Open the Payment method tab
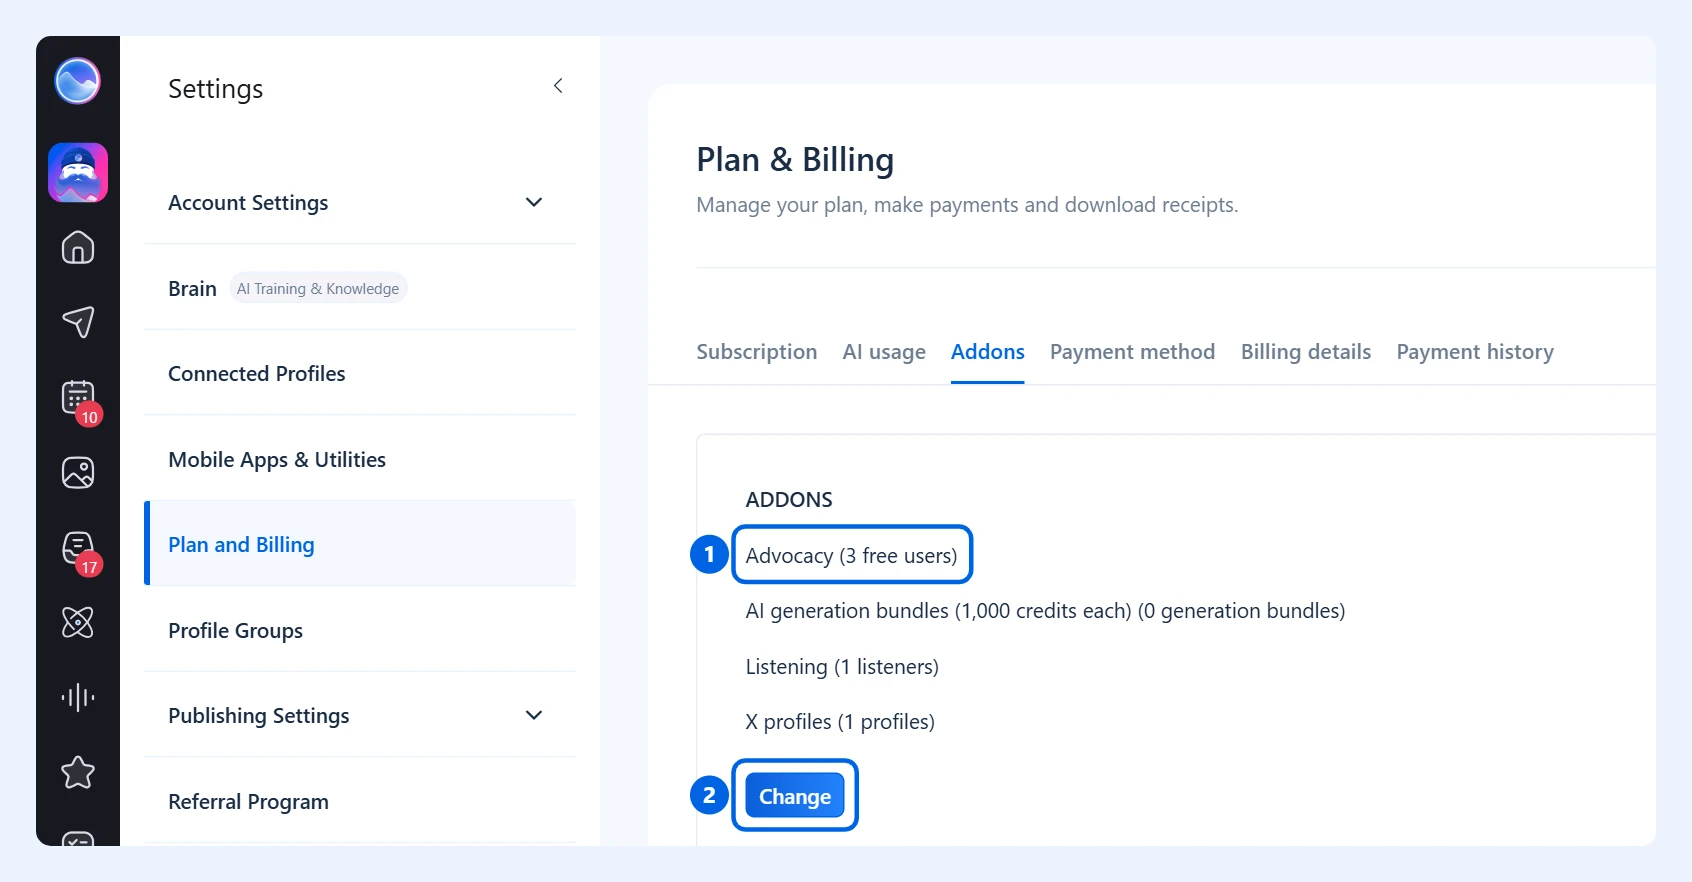Viewport: 1692px width, 882px height. click(x=1132, y=352)
